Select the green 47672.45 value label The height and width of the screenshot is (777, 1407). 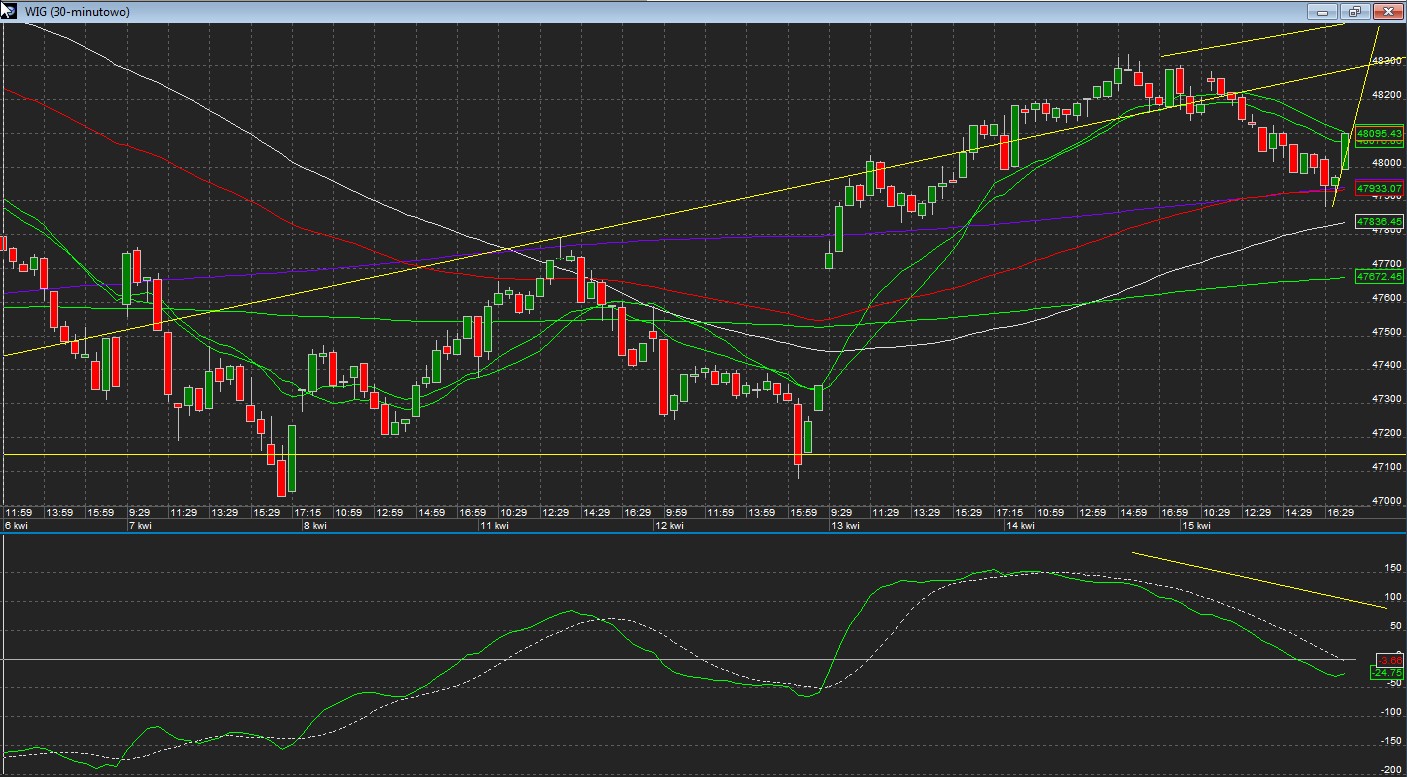(x=1379, y=276)
